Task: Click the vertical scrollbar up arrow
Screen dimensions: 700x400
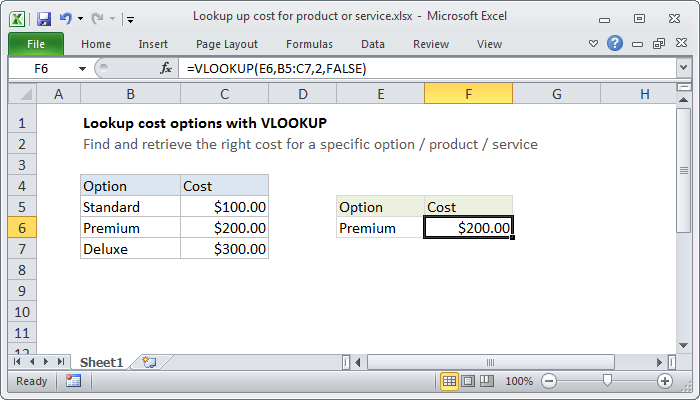Action: point(683,100)
